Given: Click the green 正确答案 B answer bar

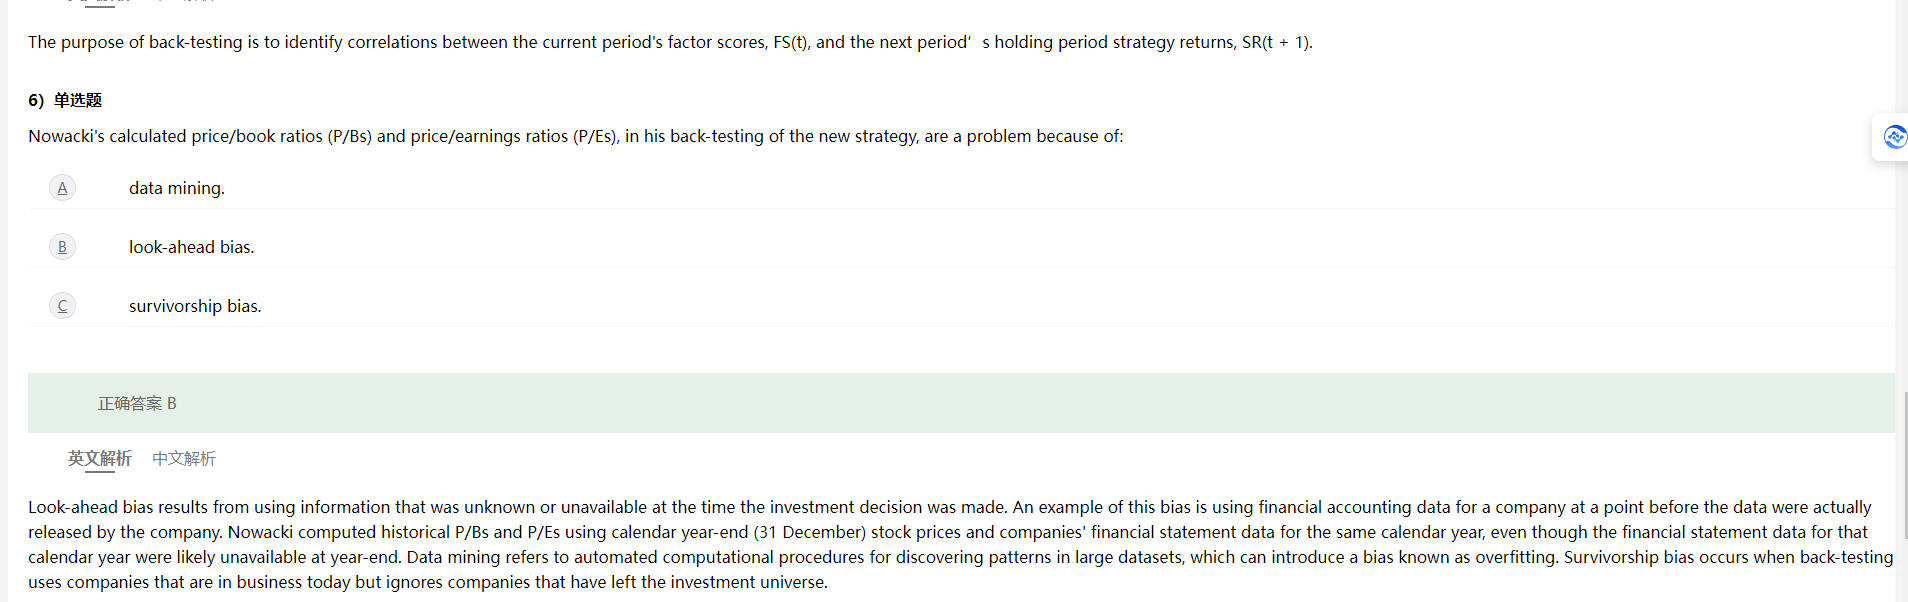Looking at the screenshot, I should tap(960, 403).
